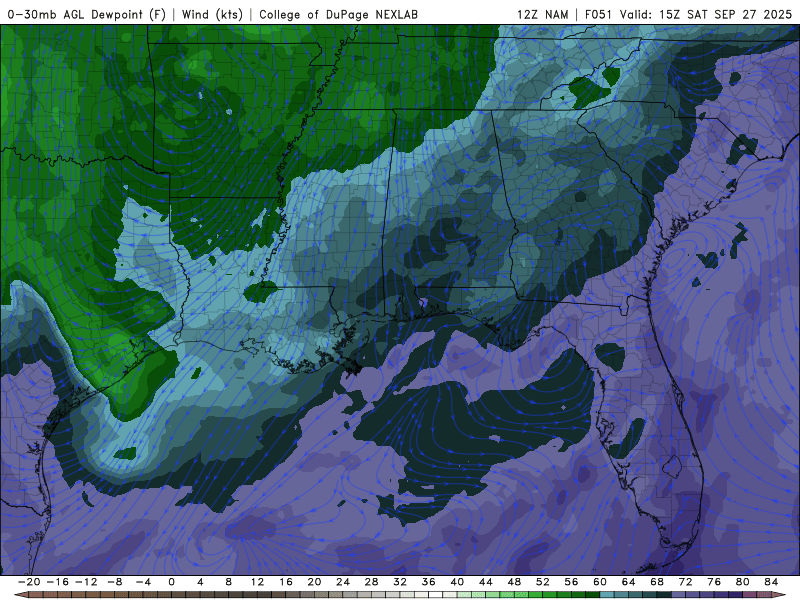Click the 52 value on the dewpoint legend
Image resolution: width=800 pixels, height=600 pixels.
(x=543, y=582)
